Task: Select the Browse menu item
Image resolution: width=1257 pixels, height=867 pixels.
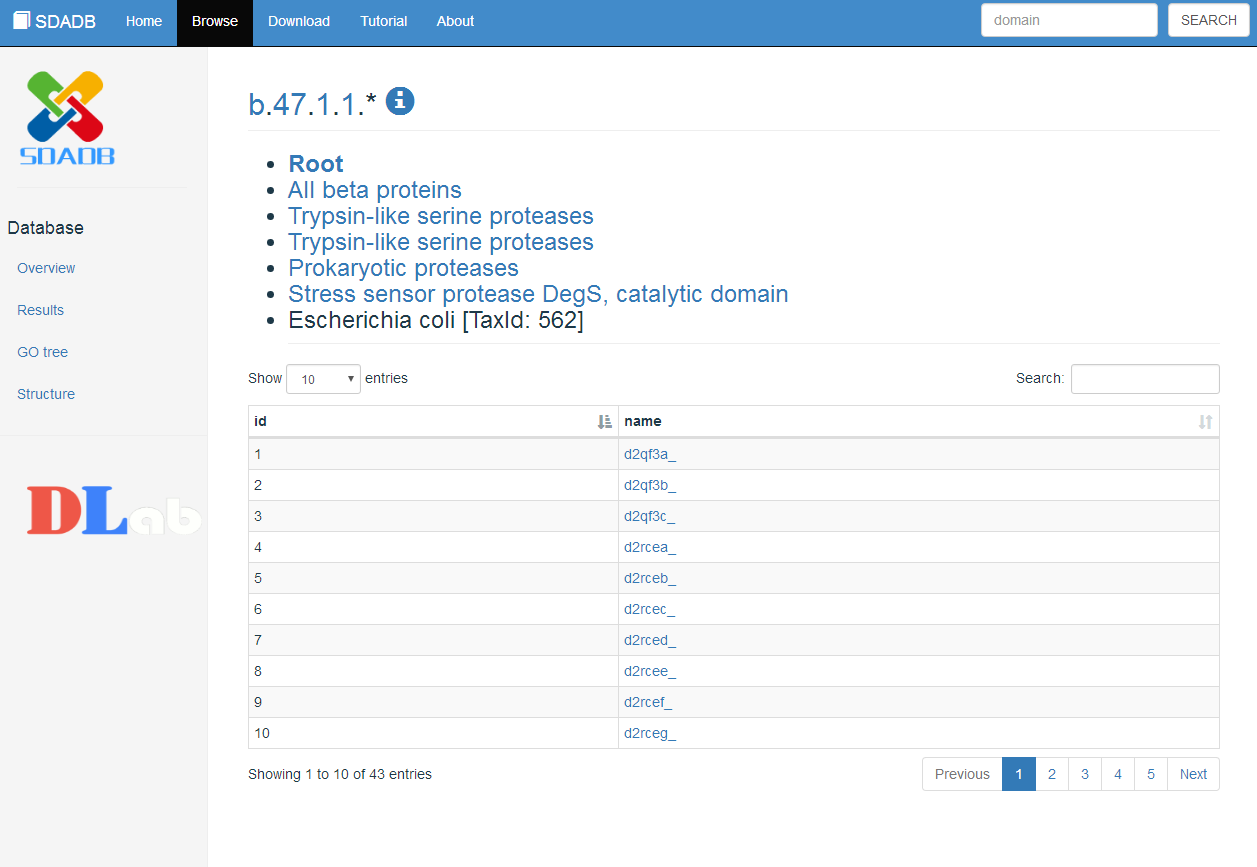Action: (x=215, y=22)
